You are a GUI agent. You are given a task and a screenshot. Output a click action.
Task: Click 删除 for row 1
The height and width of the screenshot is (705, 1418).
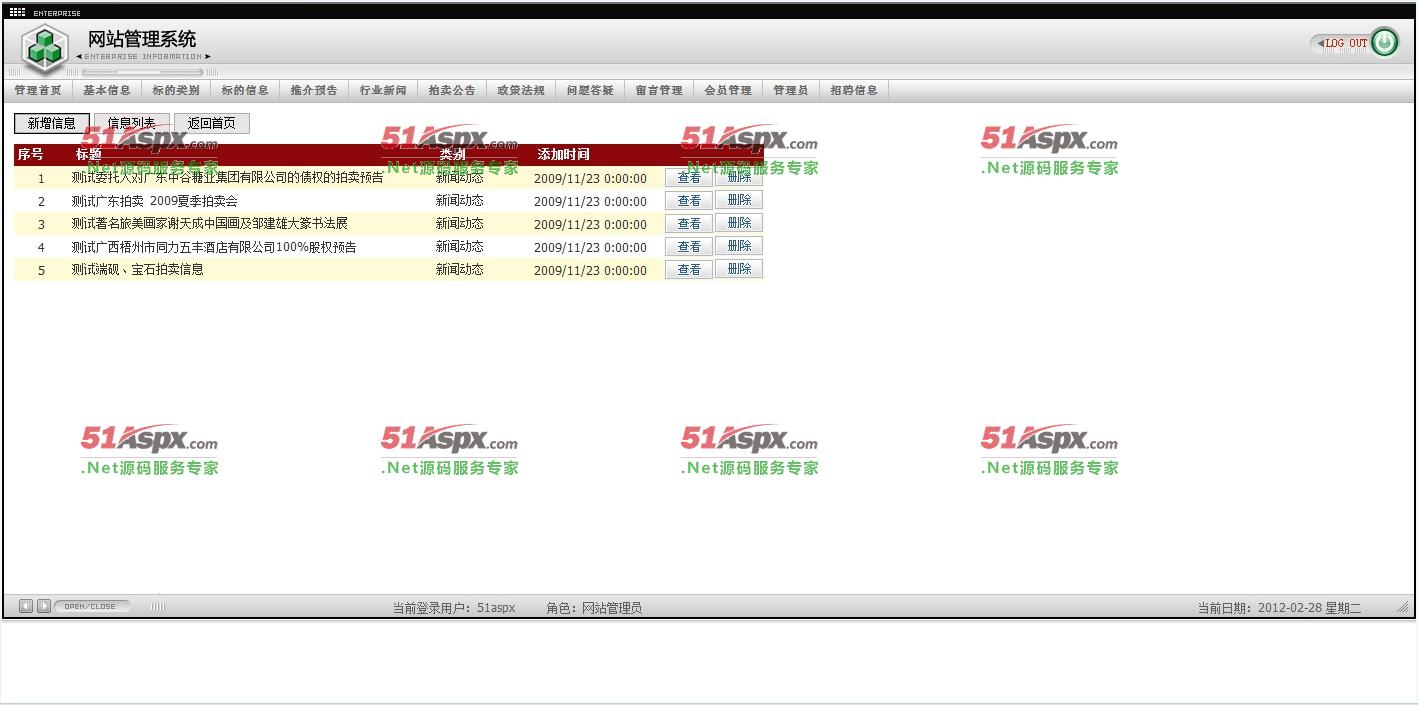point(739,177)
